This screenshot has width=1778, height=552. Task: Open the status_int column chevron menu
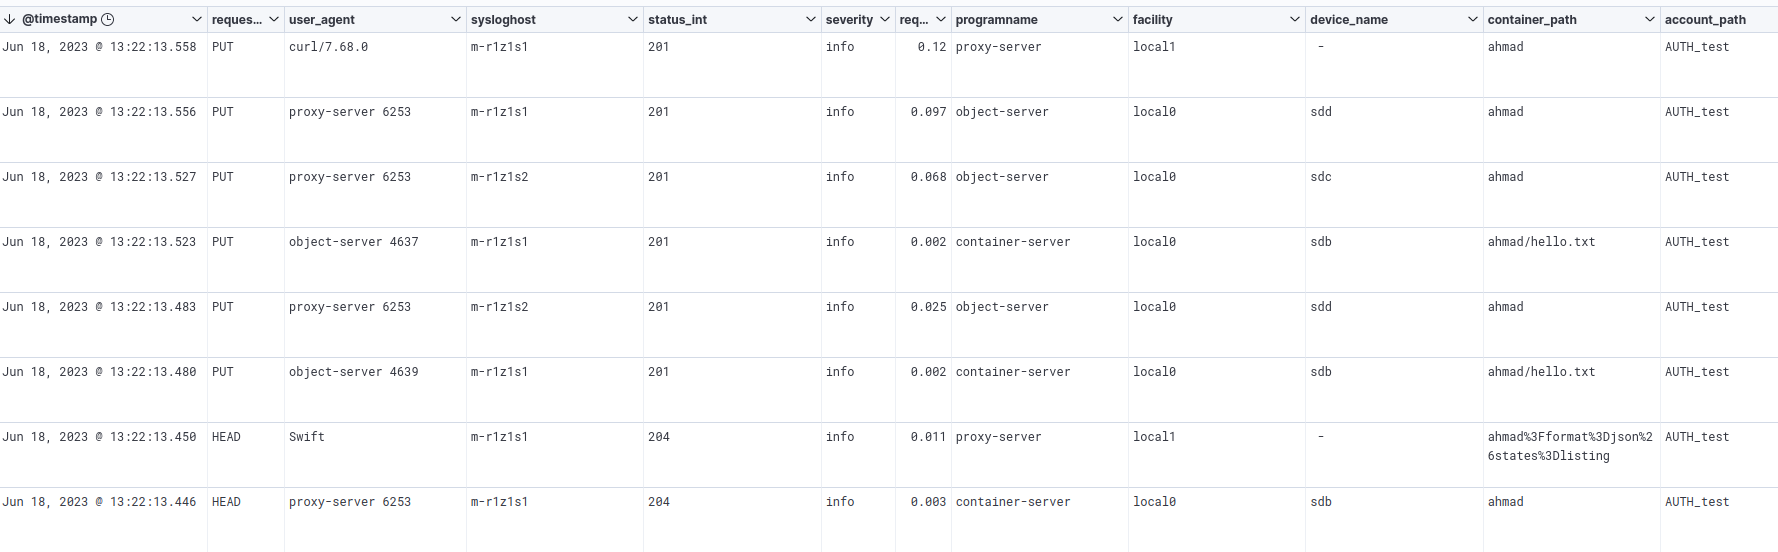click(811, 19)
